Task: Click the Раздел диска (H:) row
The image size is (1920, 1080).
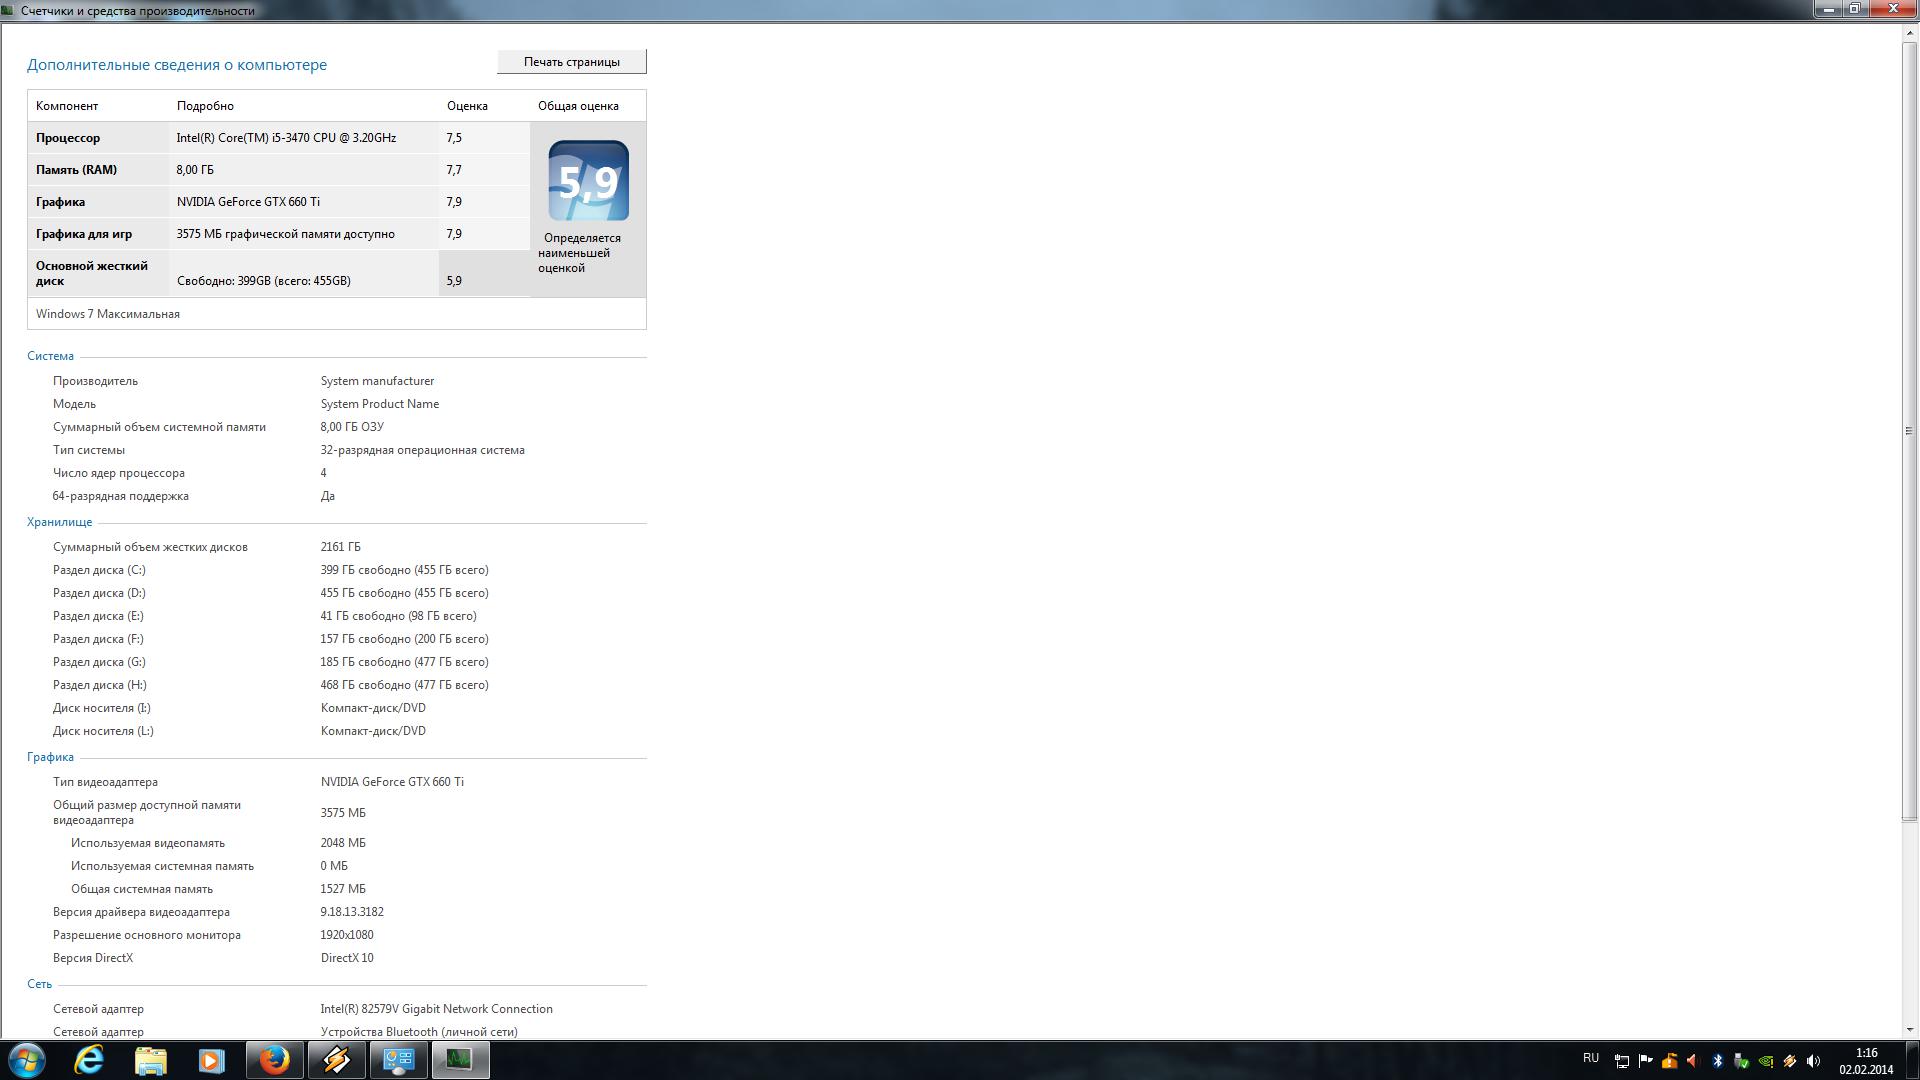Action: (x=271, y=685)
